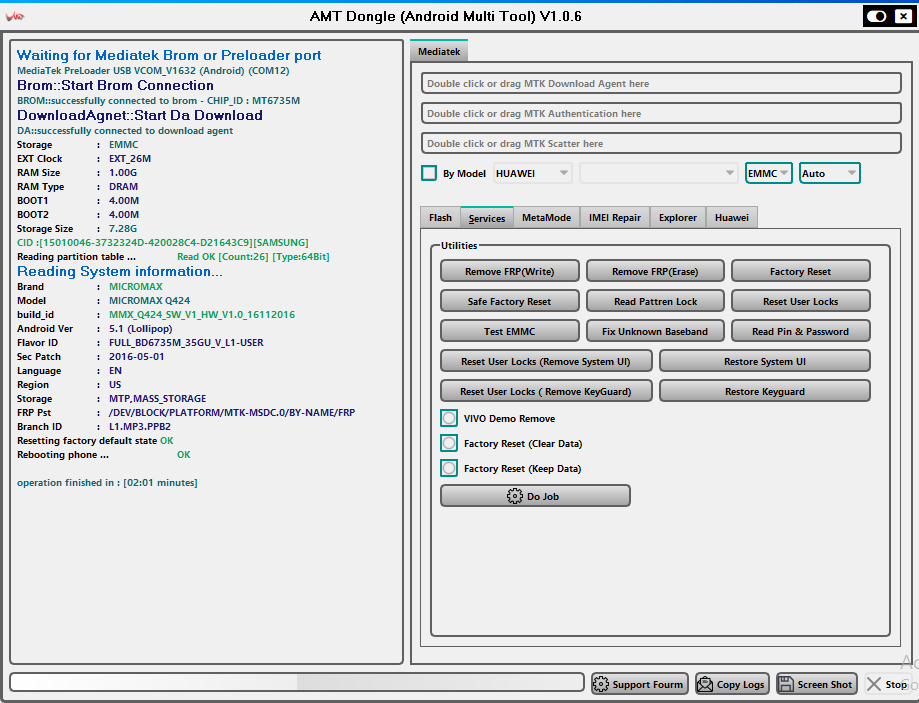Click the MediaTek PreLoader USB VCOM line
The height and width of the screenshot is (703, 919).
[153, 70]
